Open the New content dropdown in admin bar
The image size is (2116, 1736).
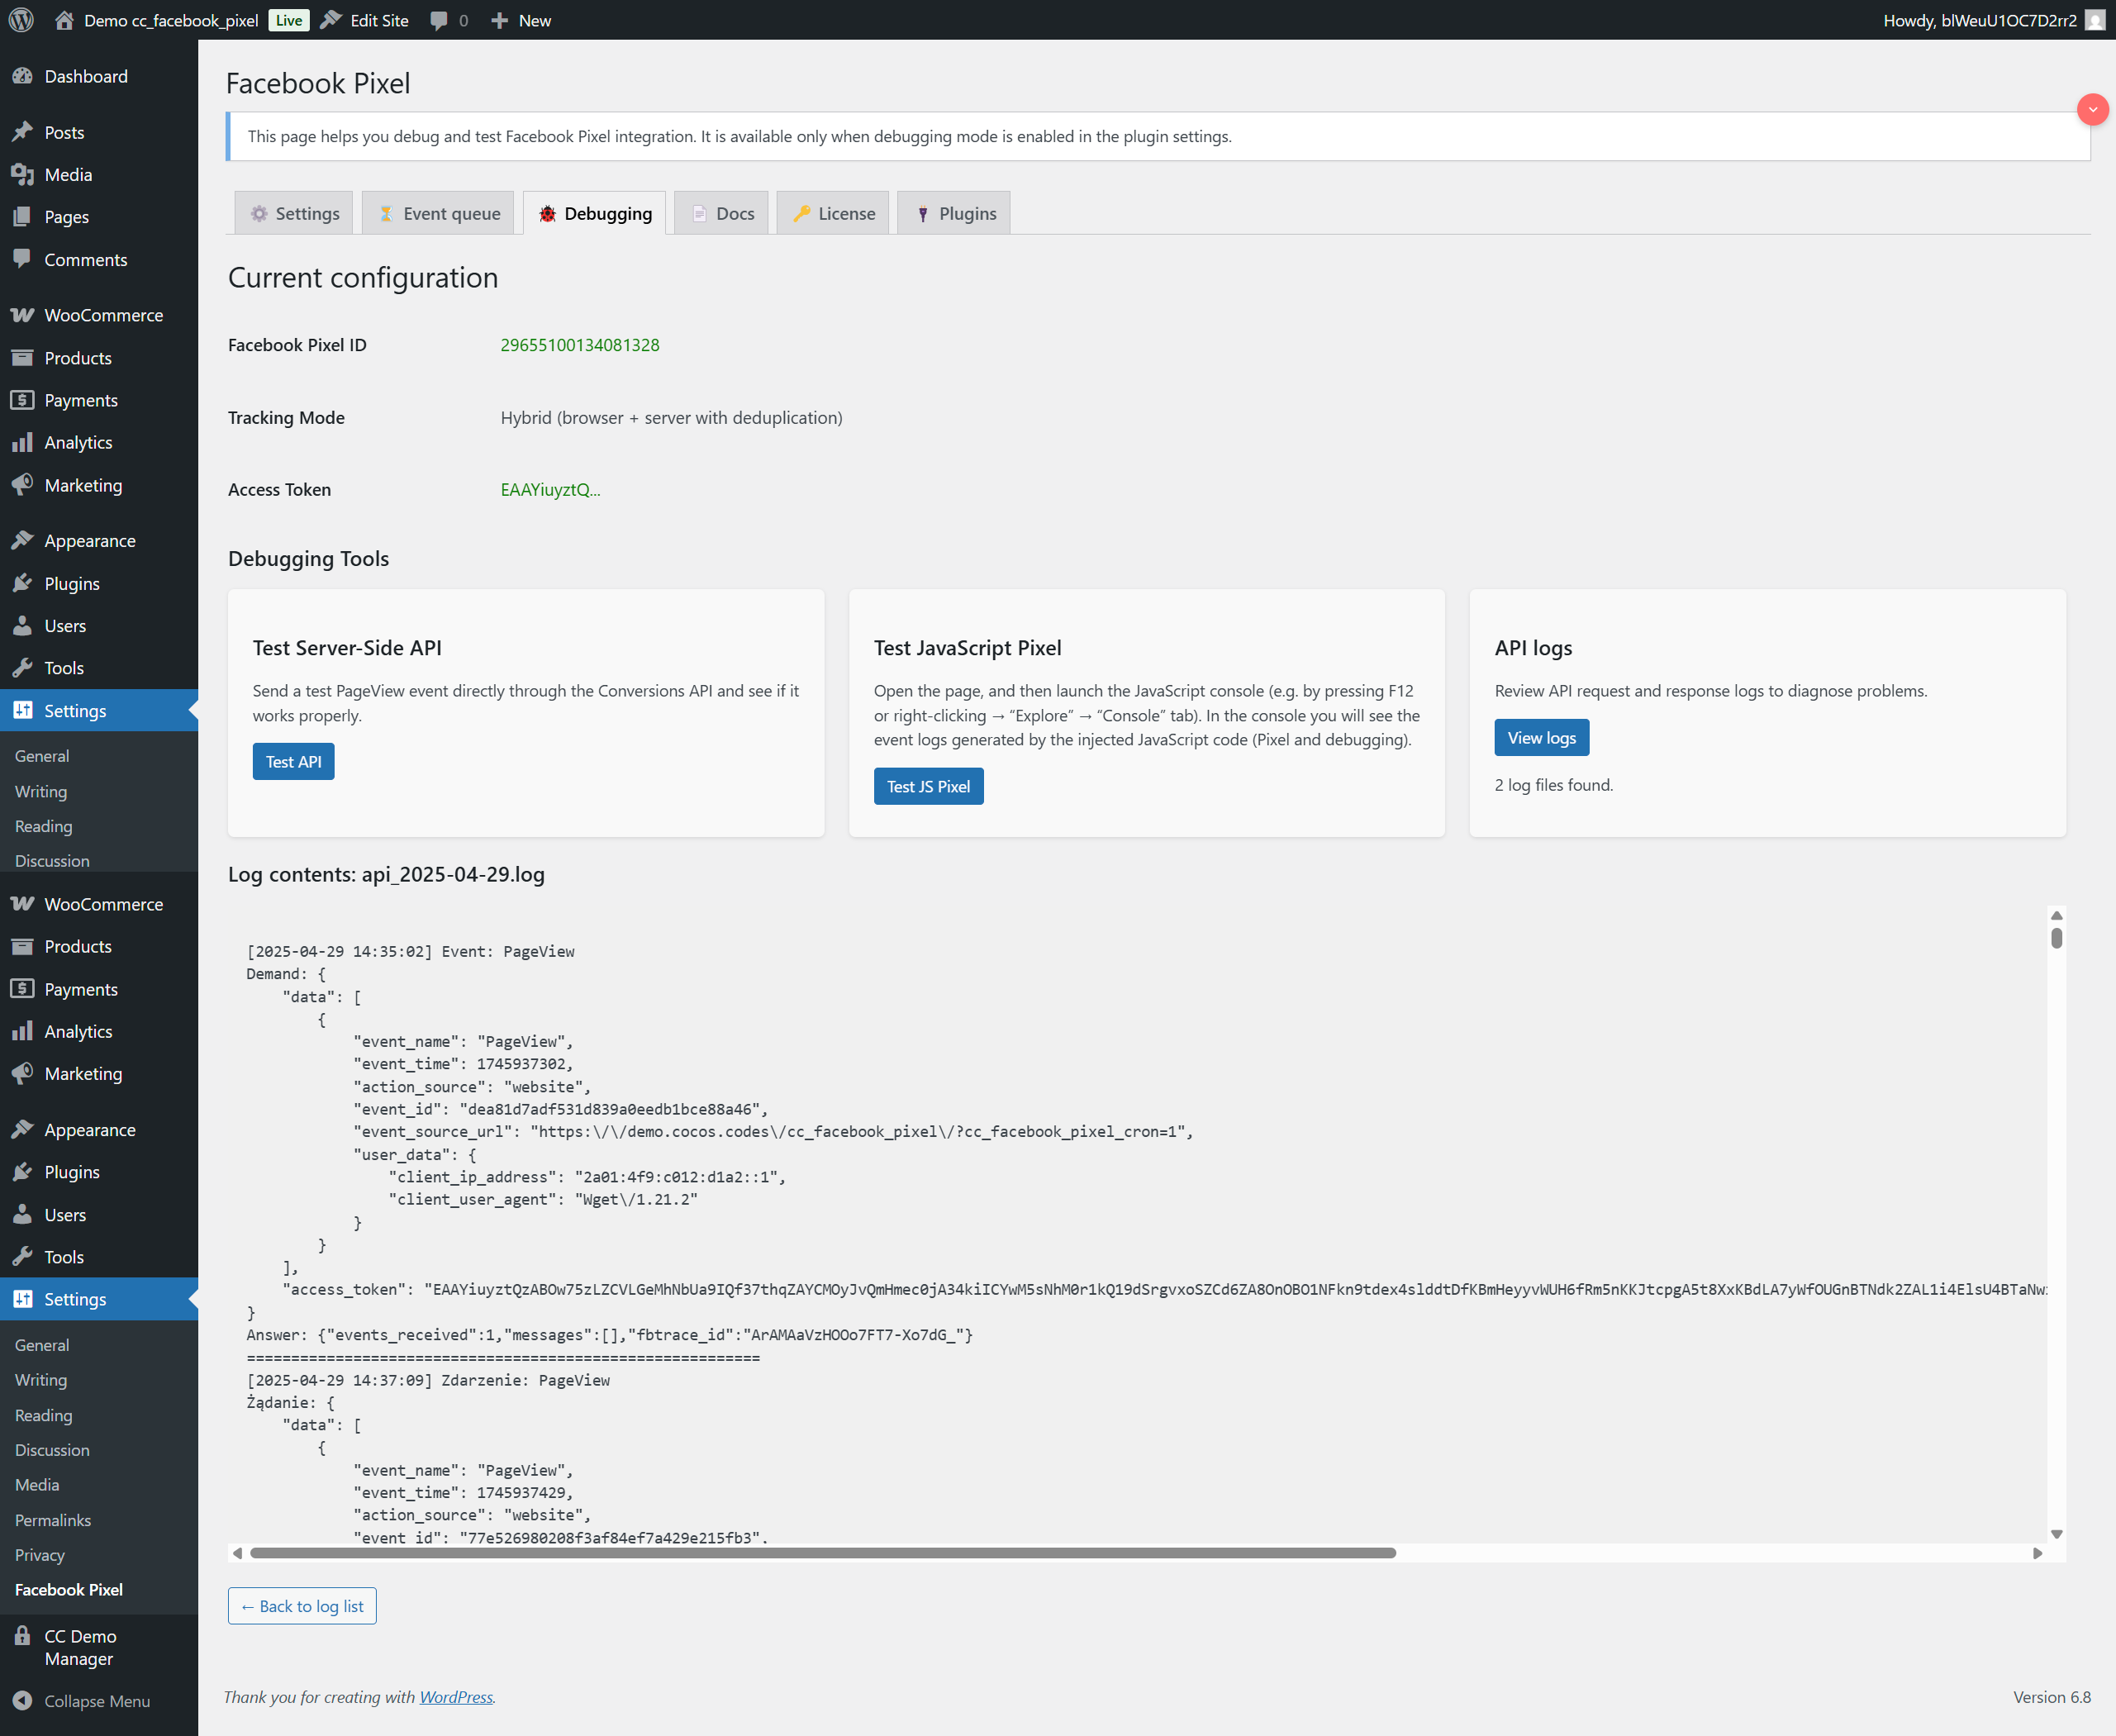(x=521, y=20)
